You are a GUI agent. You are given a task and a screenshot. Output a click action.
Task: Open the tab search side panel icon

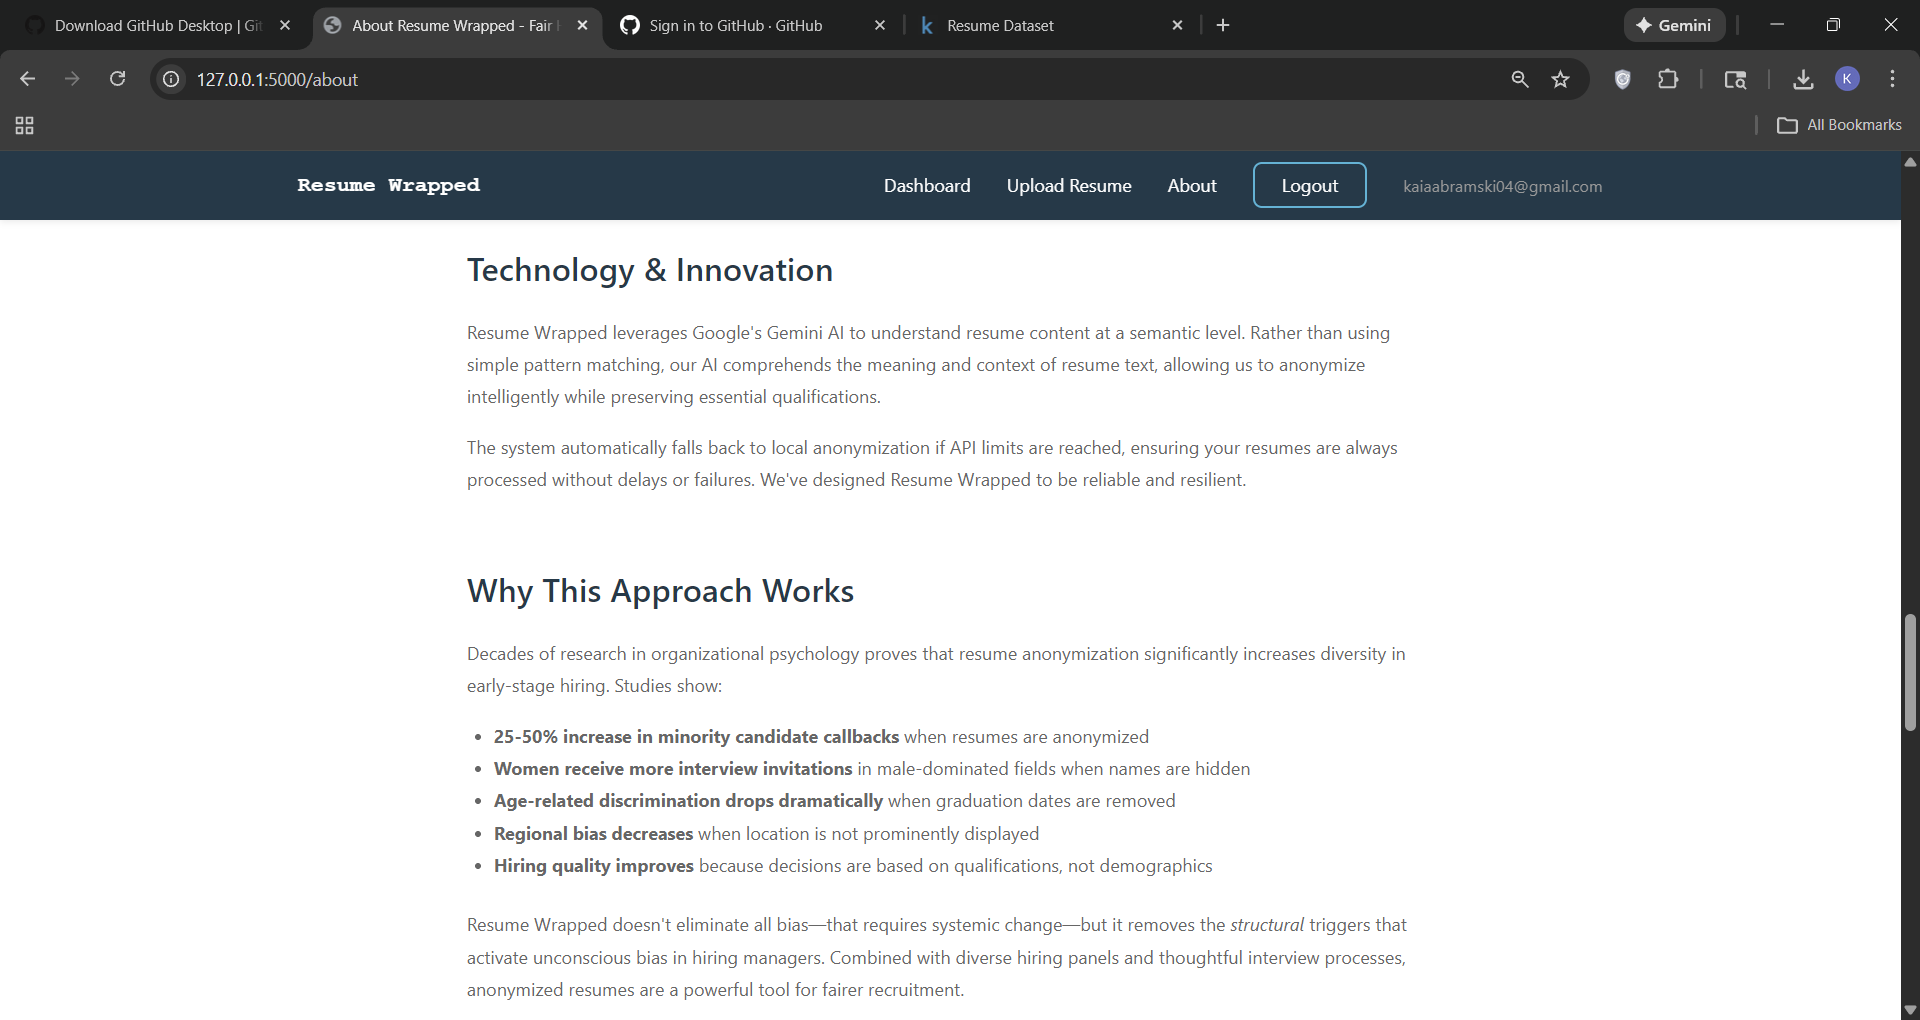pos(1735,79)
